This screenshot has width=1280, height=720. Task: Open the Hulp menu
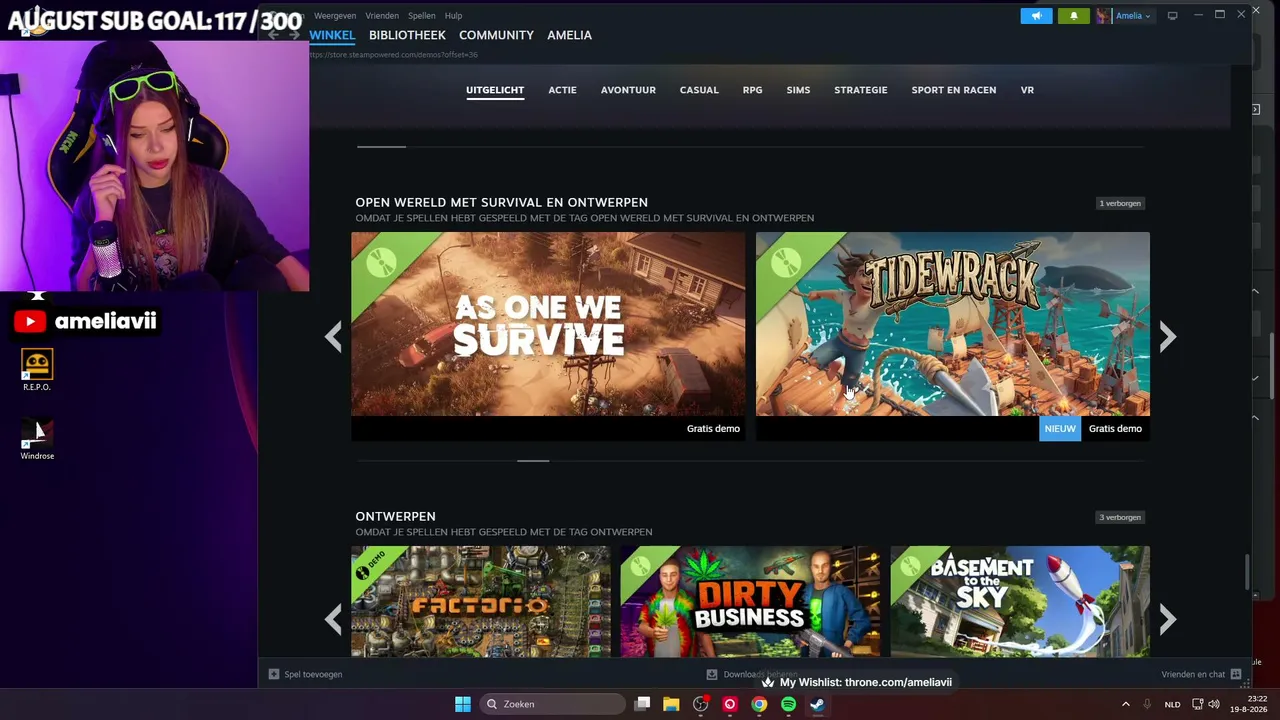coord(453,16)
